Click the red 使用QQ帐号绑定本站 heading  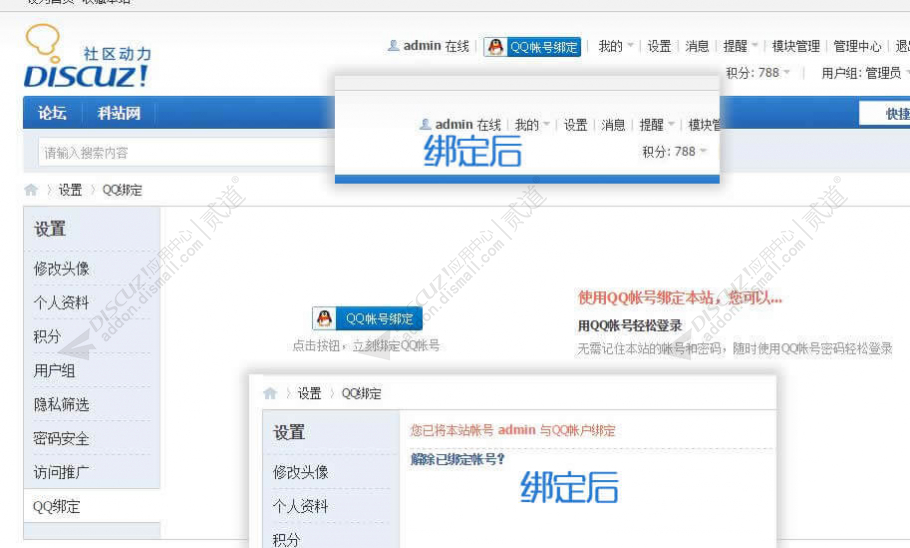tap(680, 298)
